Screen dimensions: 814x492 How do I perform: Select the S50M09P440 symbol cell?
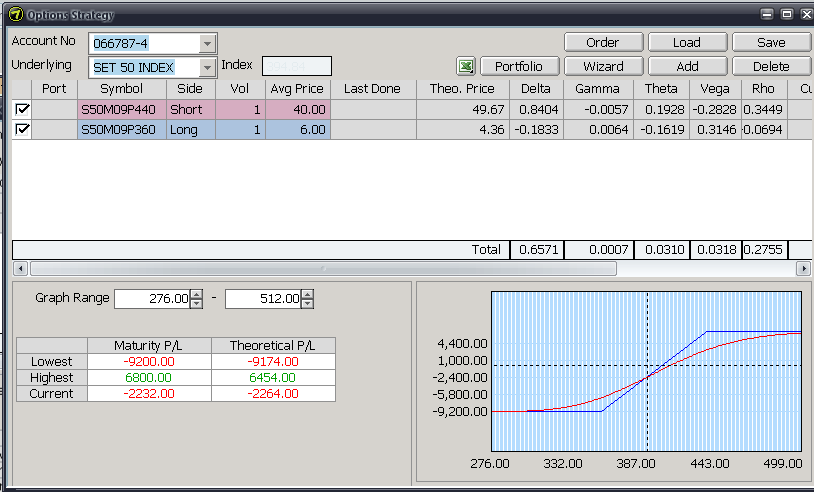pyautogui.click(x=122, y=110)
